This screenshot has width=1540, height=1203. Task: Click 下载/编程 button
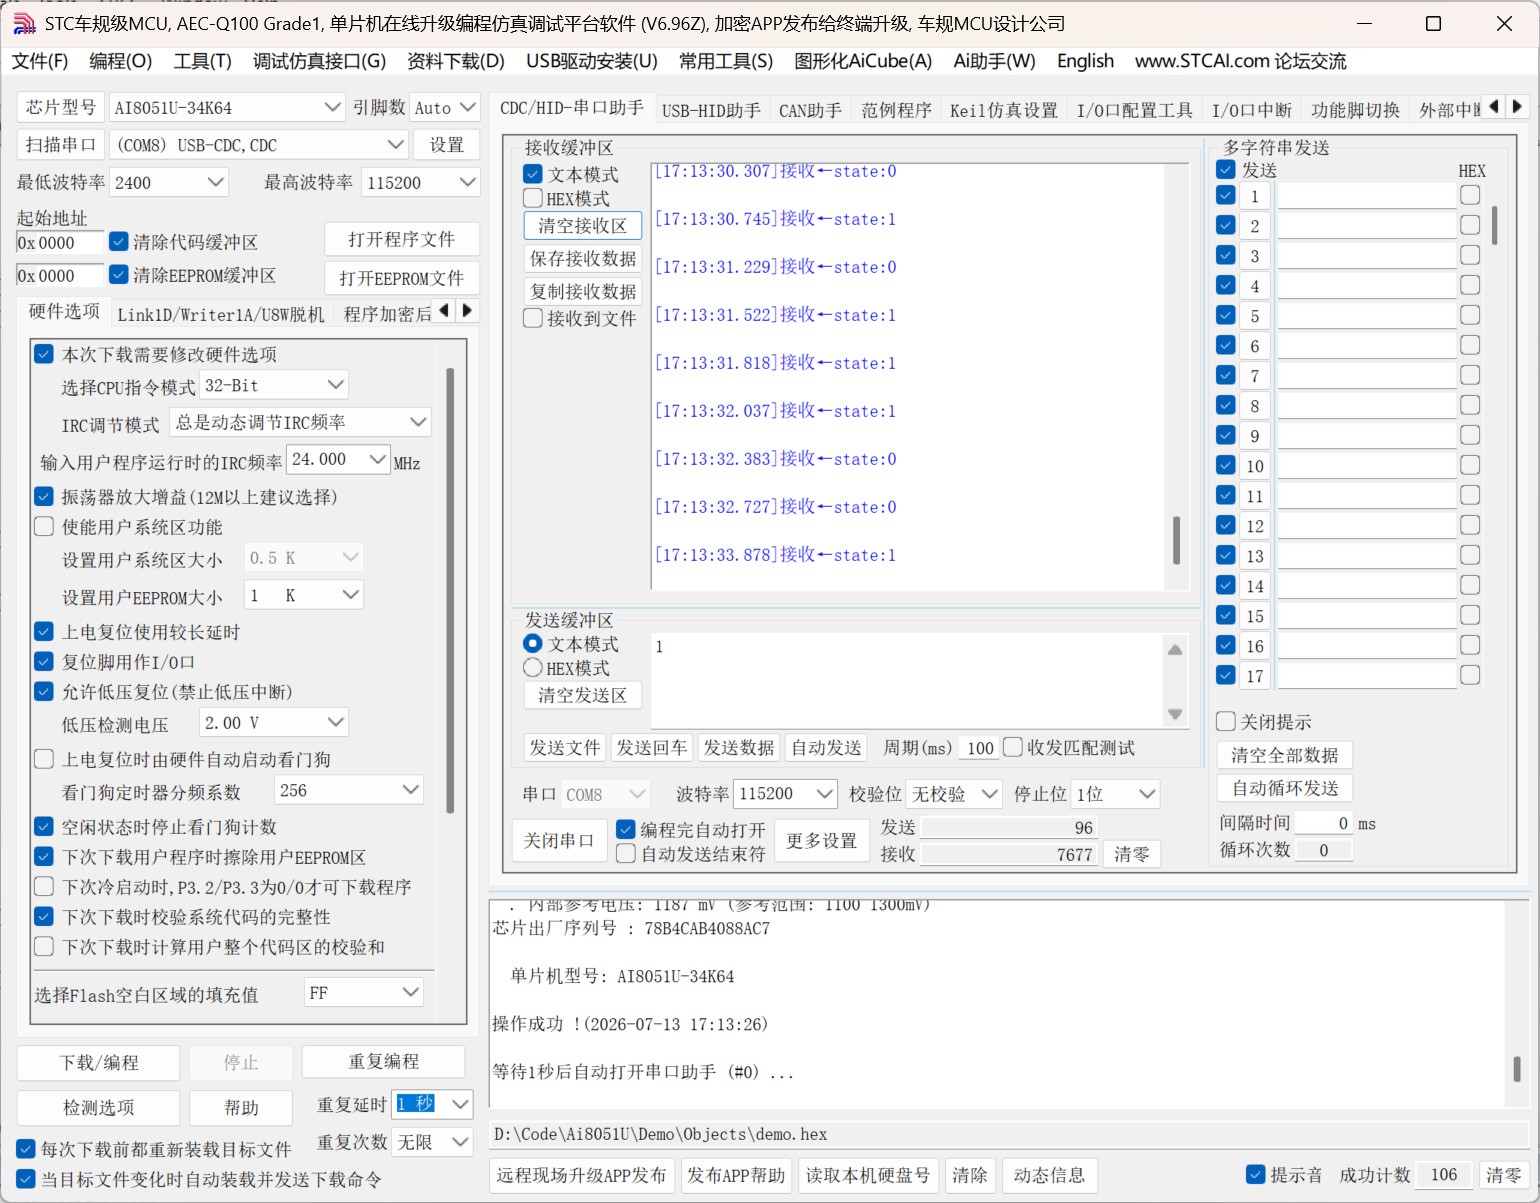pyautogui.click(x=98, y=1062)
